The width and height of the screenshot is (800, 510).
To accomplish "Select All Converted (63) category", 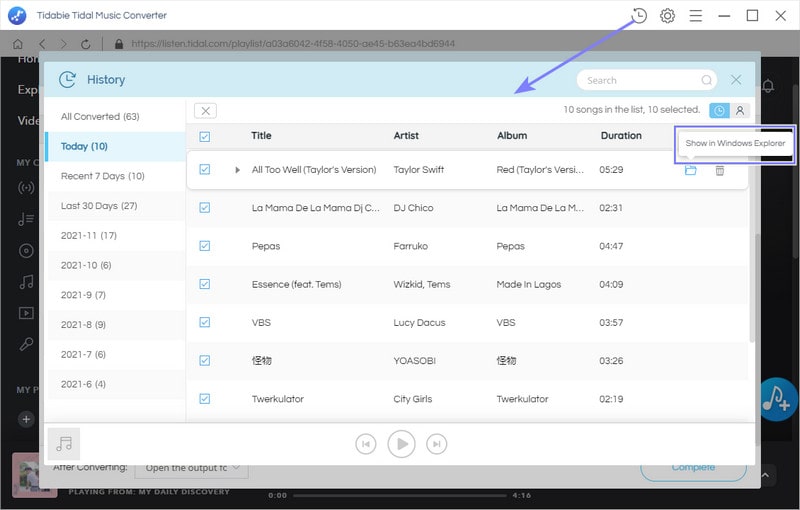I will tap(116, 116).
